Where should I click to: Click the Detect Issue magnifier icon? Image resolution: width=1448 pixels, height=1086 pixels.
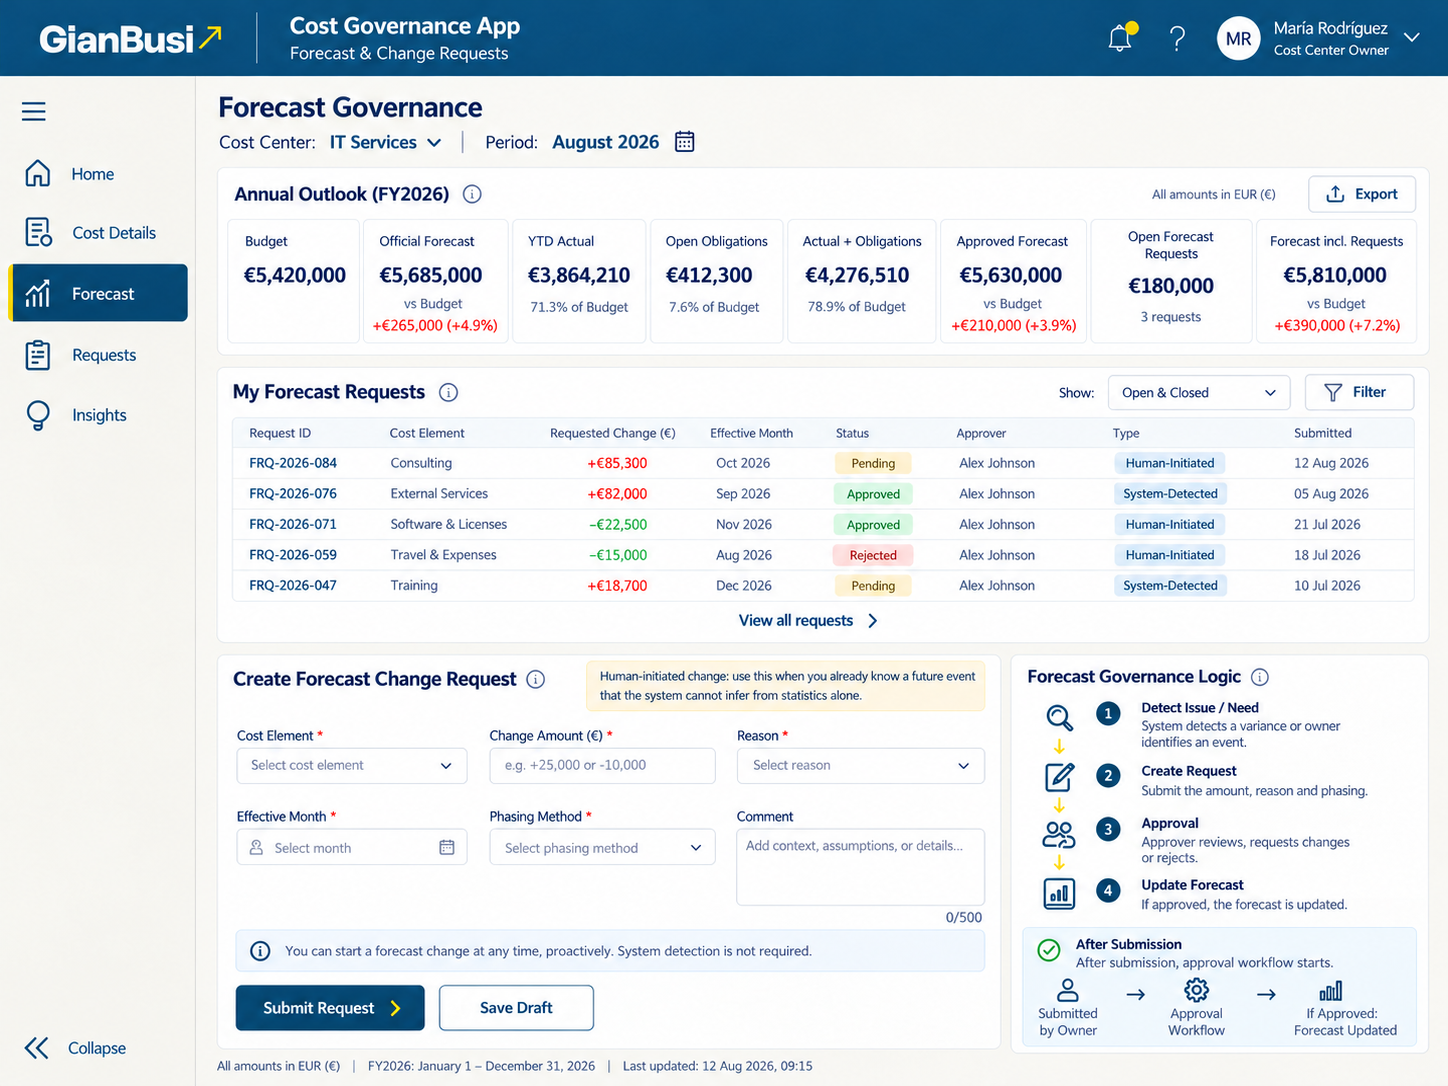1059,717
